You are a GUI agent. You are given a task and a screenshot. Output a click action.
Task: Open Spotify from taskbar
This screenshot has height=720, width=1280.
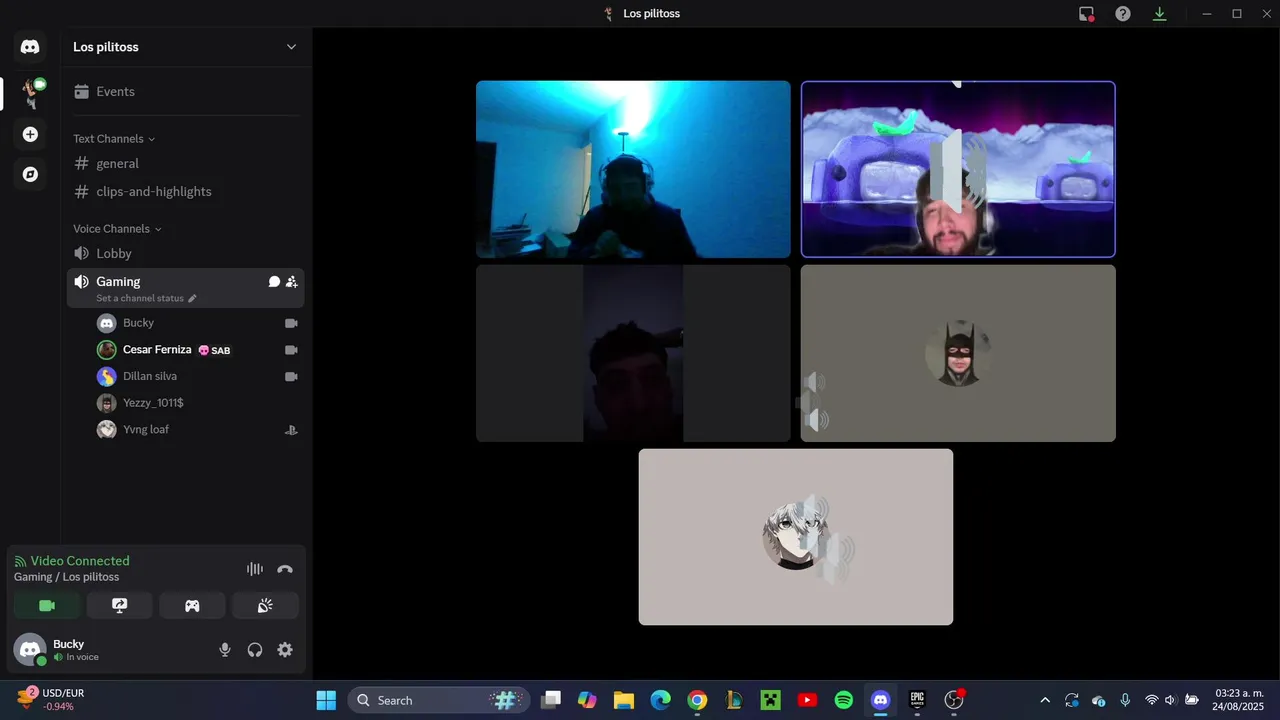pyautogui.click(x=844, y=700)
